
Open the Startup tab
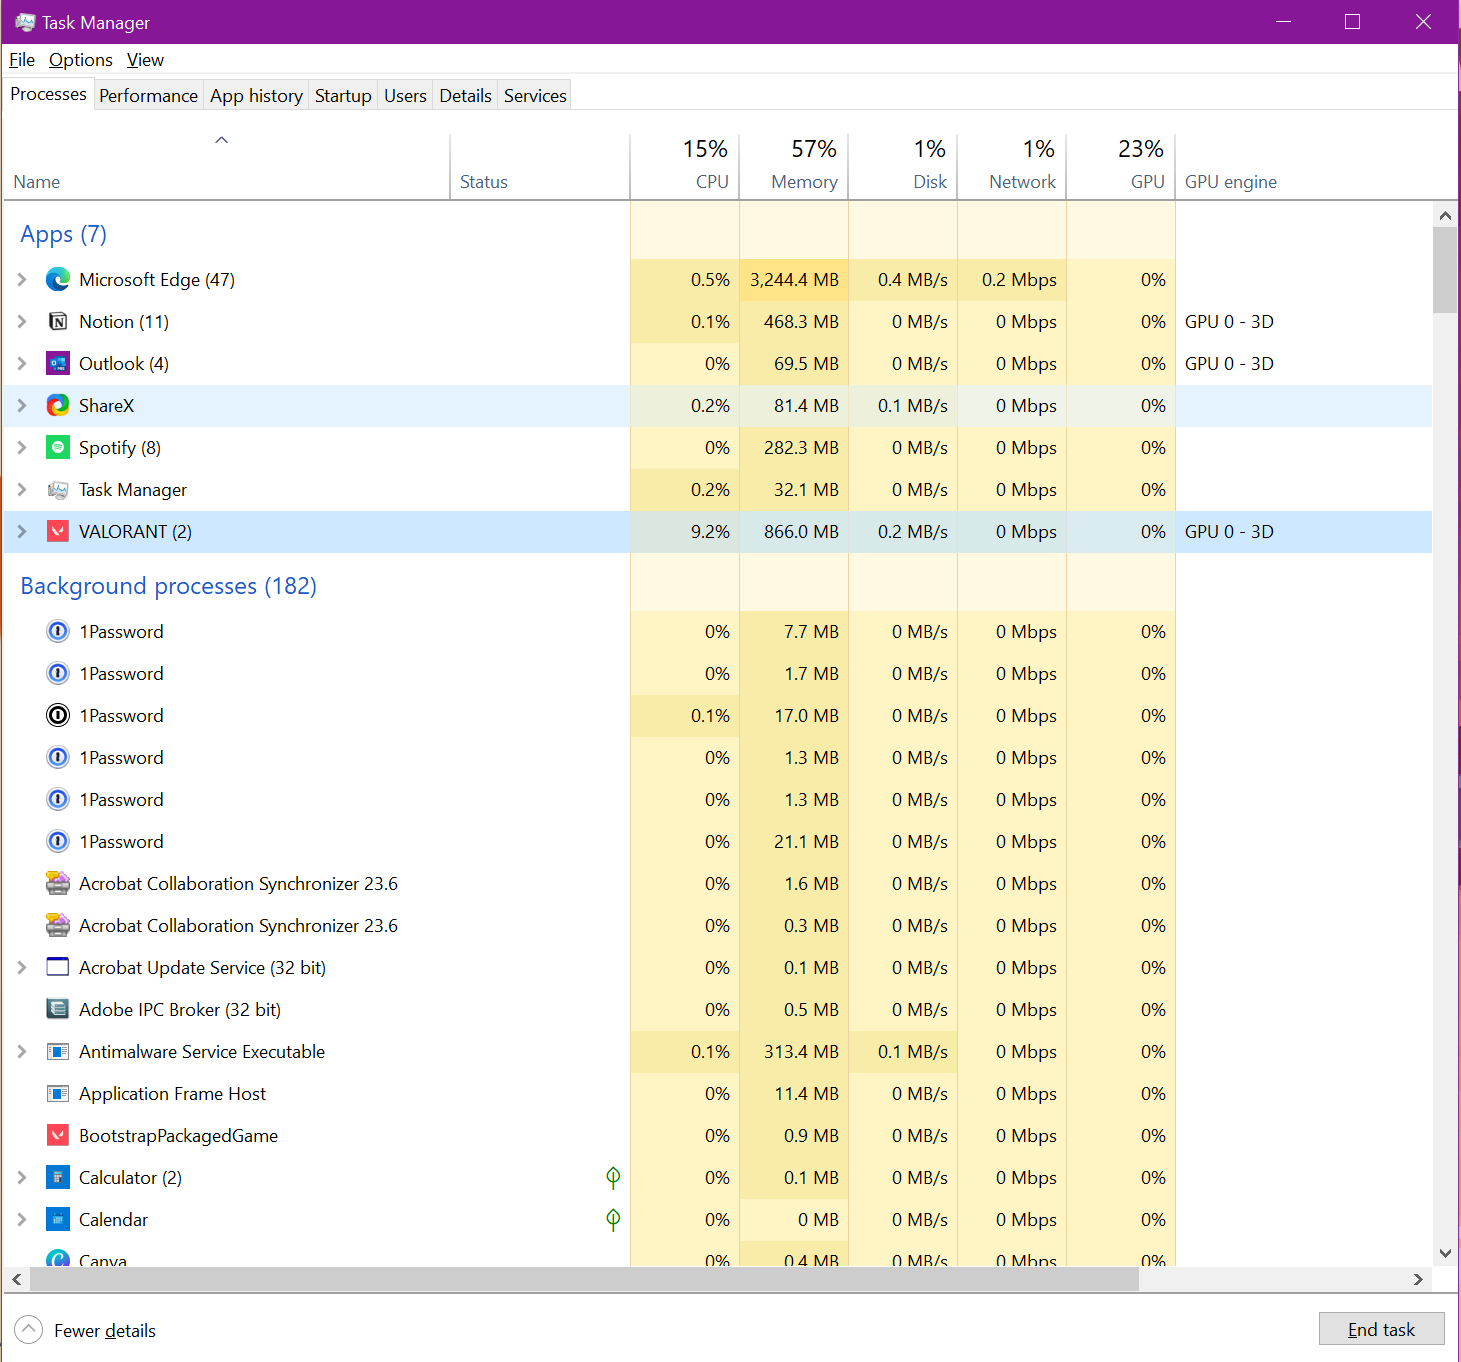click(343, 96)
